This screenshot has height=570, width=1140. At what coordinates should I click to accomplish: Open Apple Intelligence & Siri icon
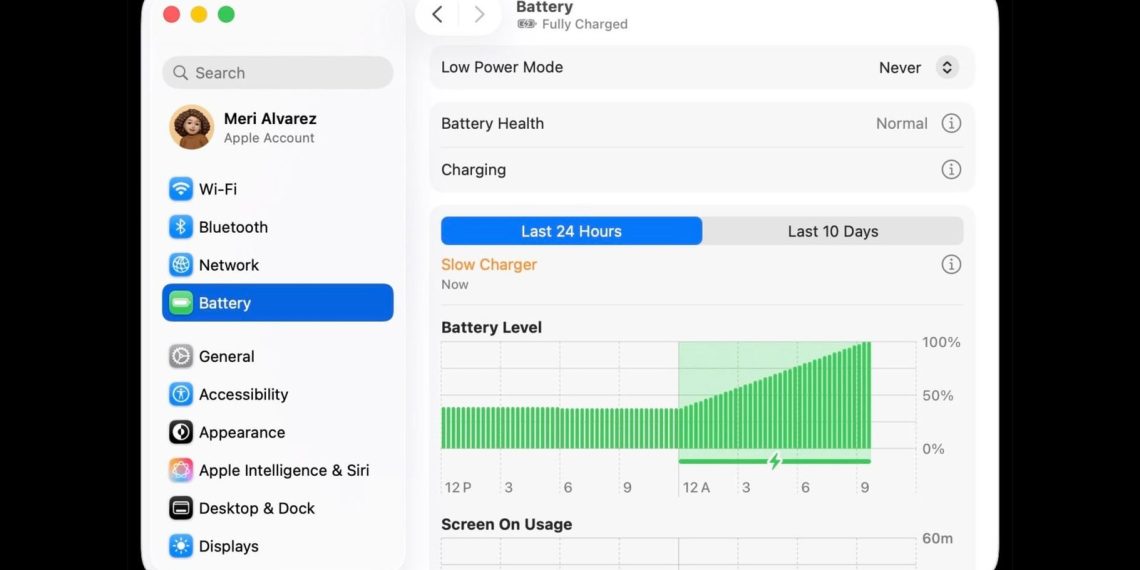[181, 470]
